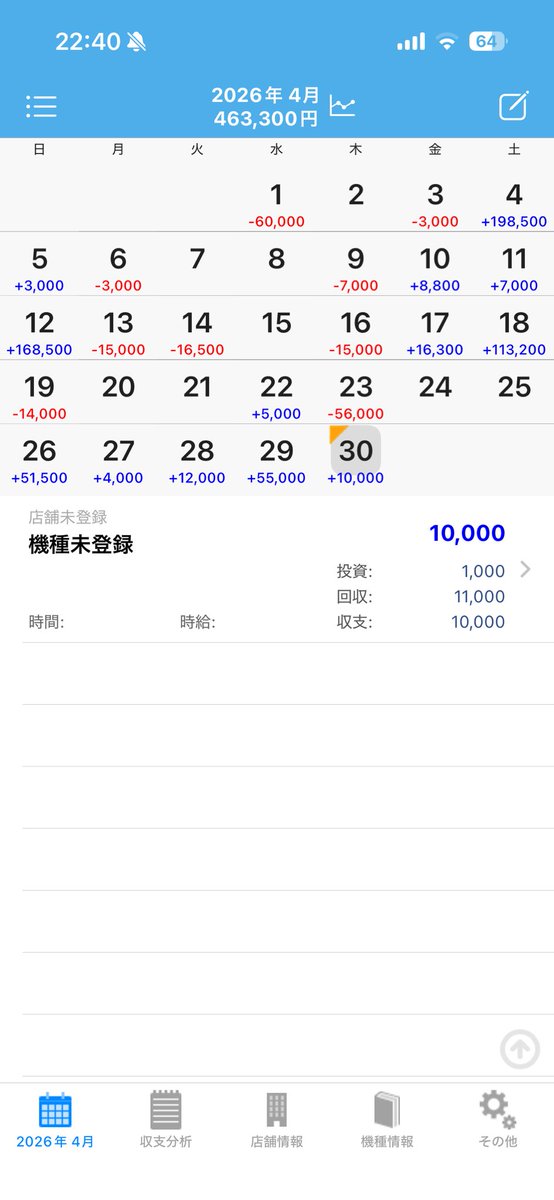Select day 18 showing +113,200

coord(514,332)
